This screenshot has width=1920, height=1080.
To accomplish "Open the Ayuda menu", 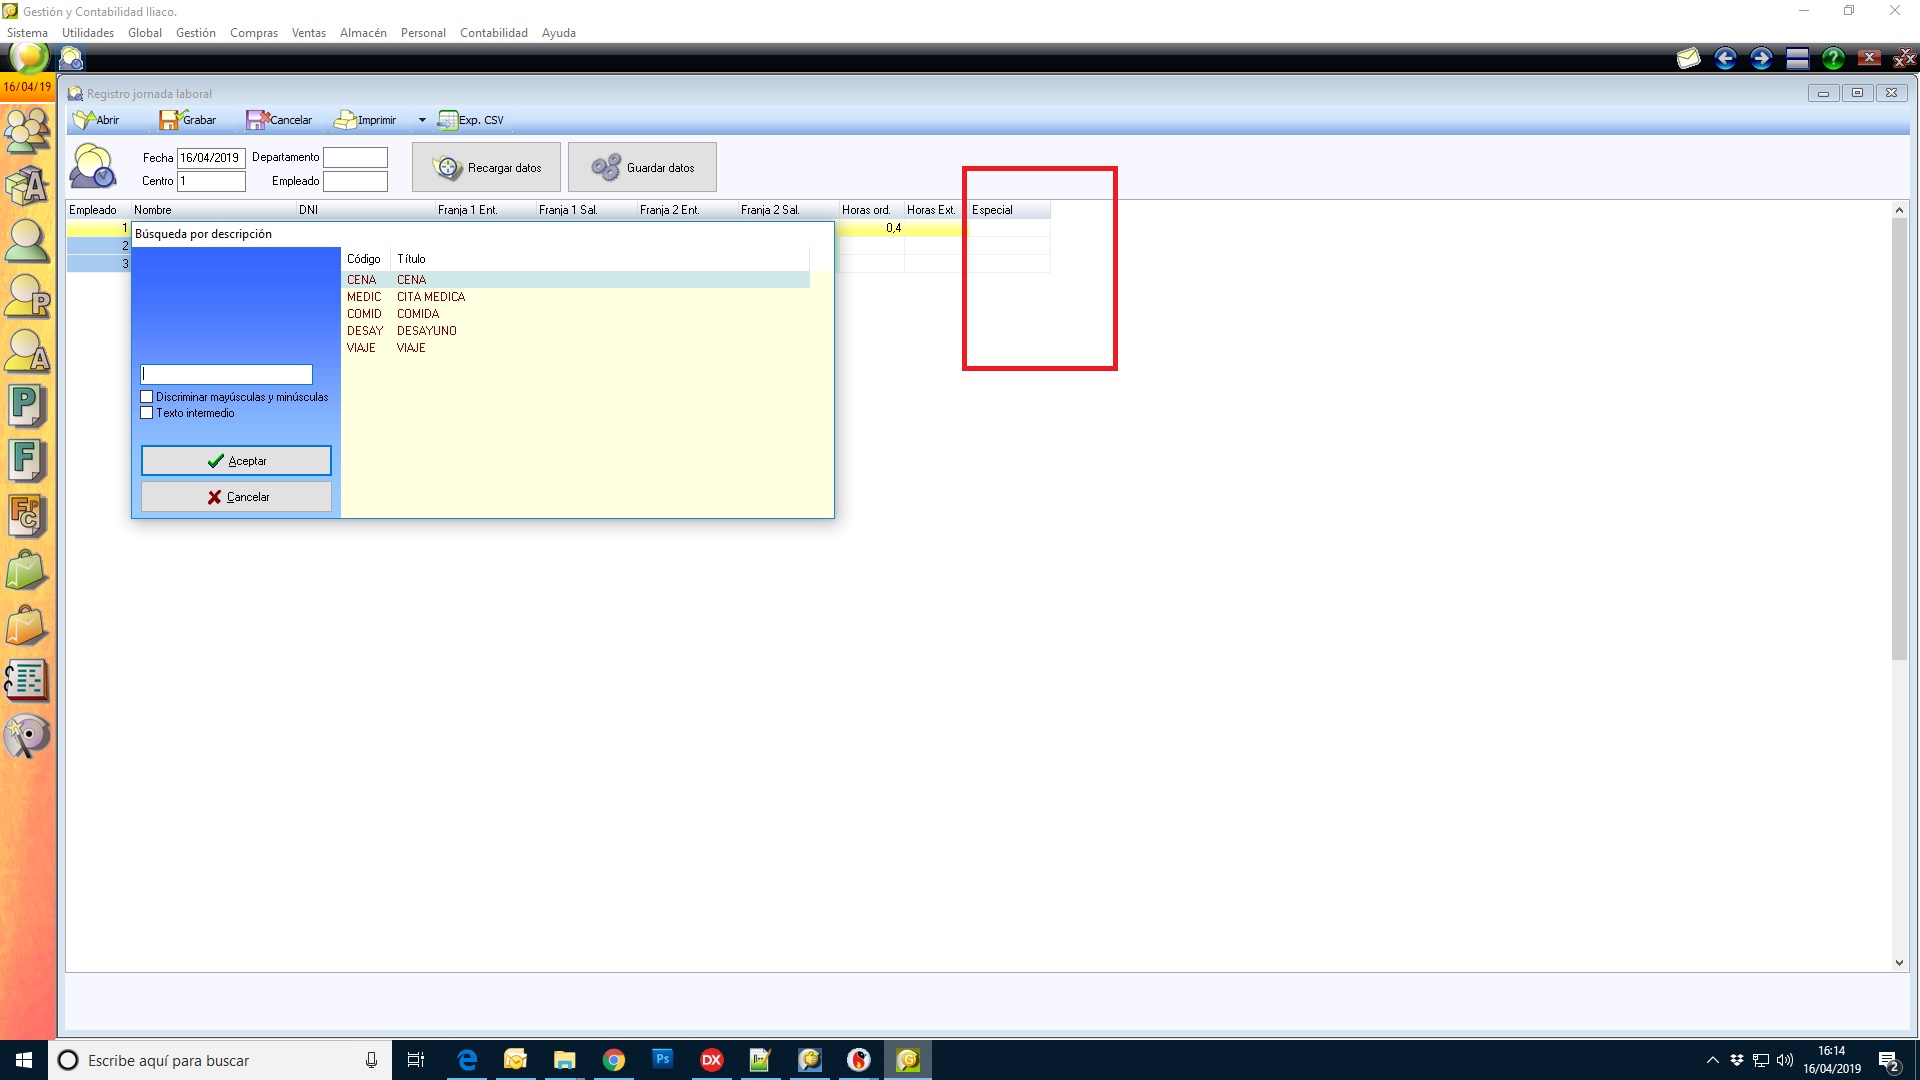I will pyautogui.click(x=559, y=33).
